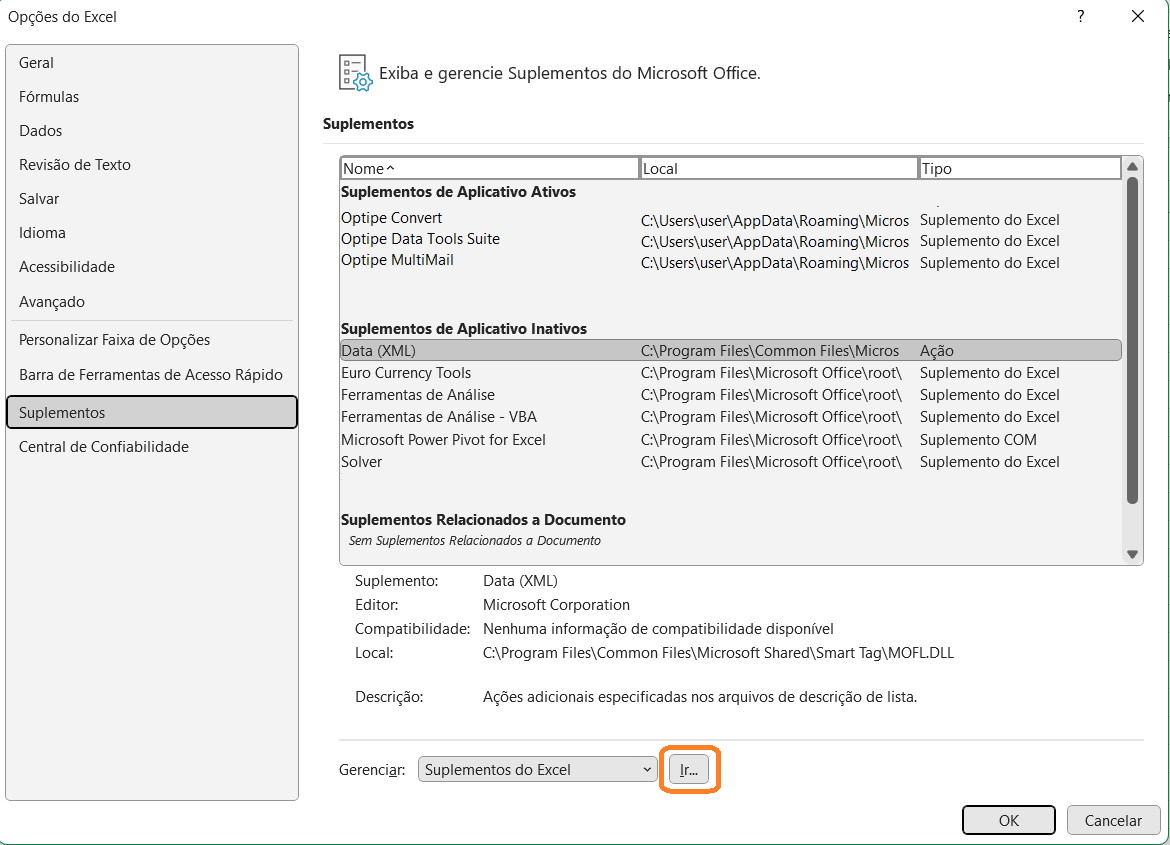Click the Ir... button
Viewport: 1170px width, 845px height.
689,770
